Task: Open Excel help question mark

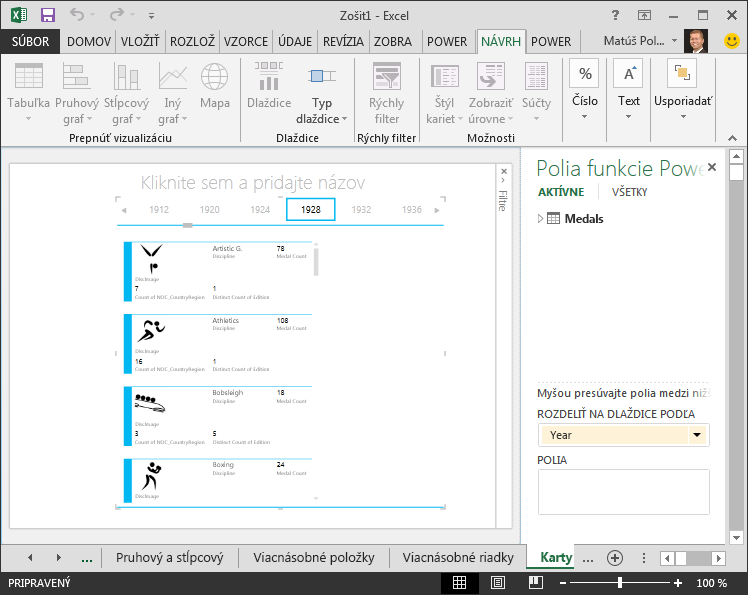Action: [x=615, y=15]
